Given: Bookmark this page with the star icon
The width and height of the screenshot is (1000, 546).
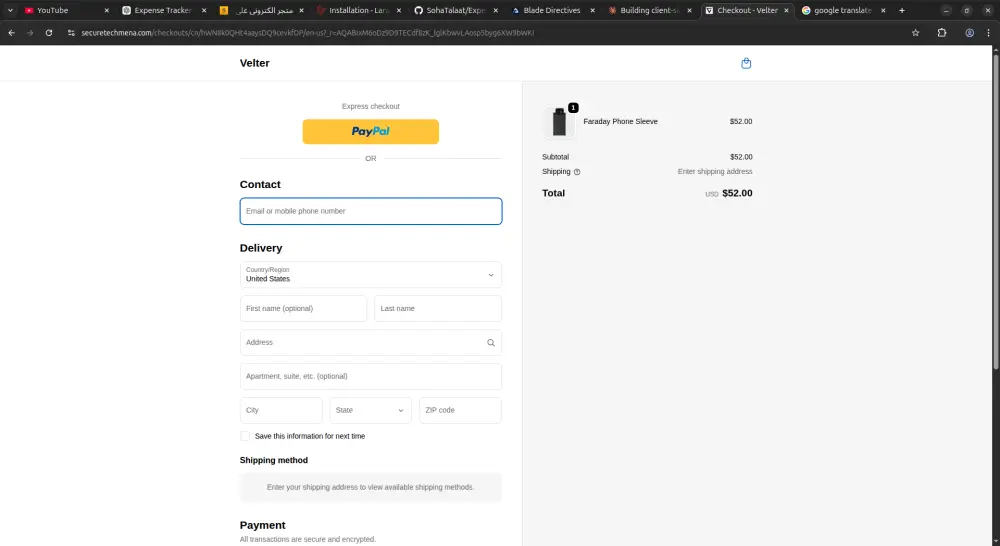Looking at the screenshot, I should [915, 32].
